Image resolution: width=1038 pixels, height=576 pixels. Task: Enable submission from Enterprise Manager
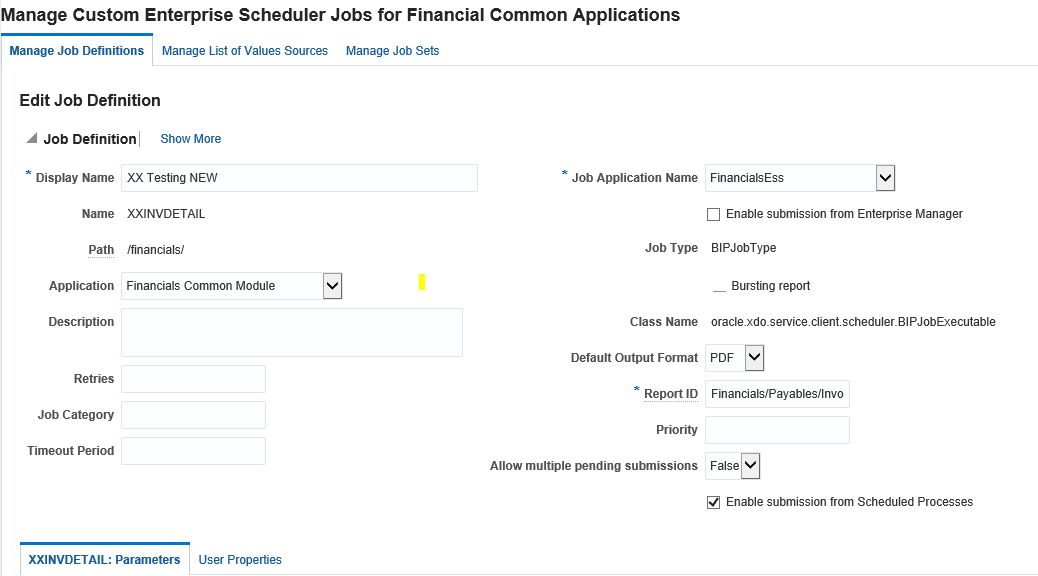click(x=713, y=214)
